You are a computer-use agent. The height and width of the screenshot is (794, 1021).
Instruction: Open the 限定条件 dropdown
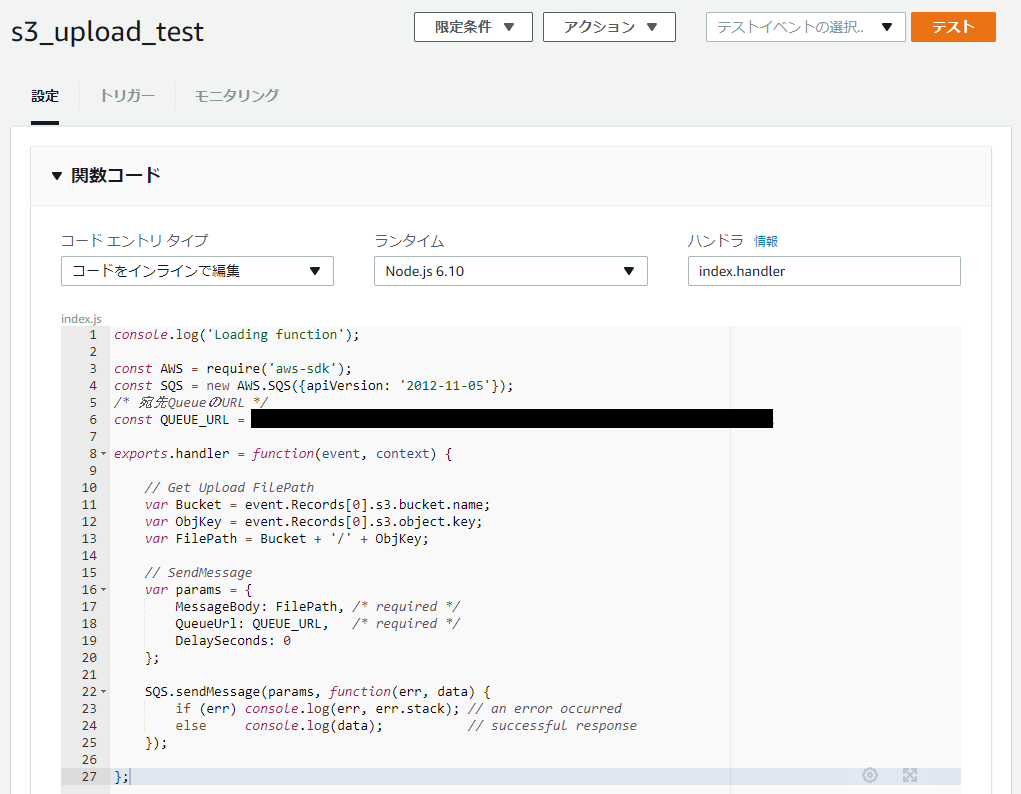click(473, 27)
